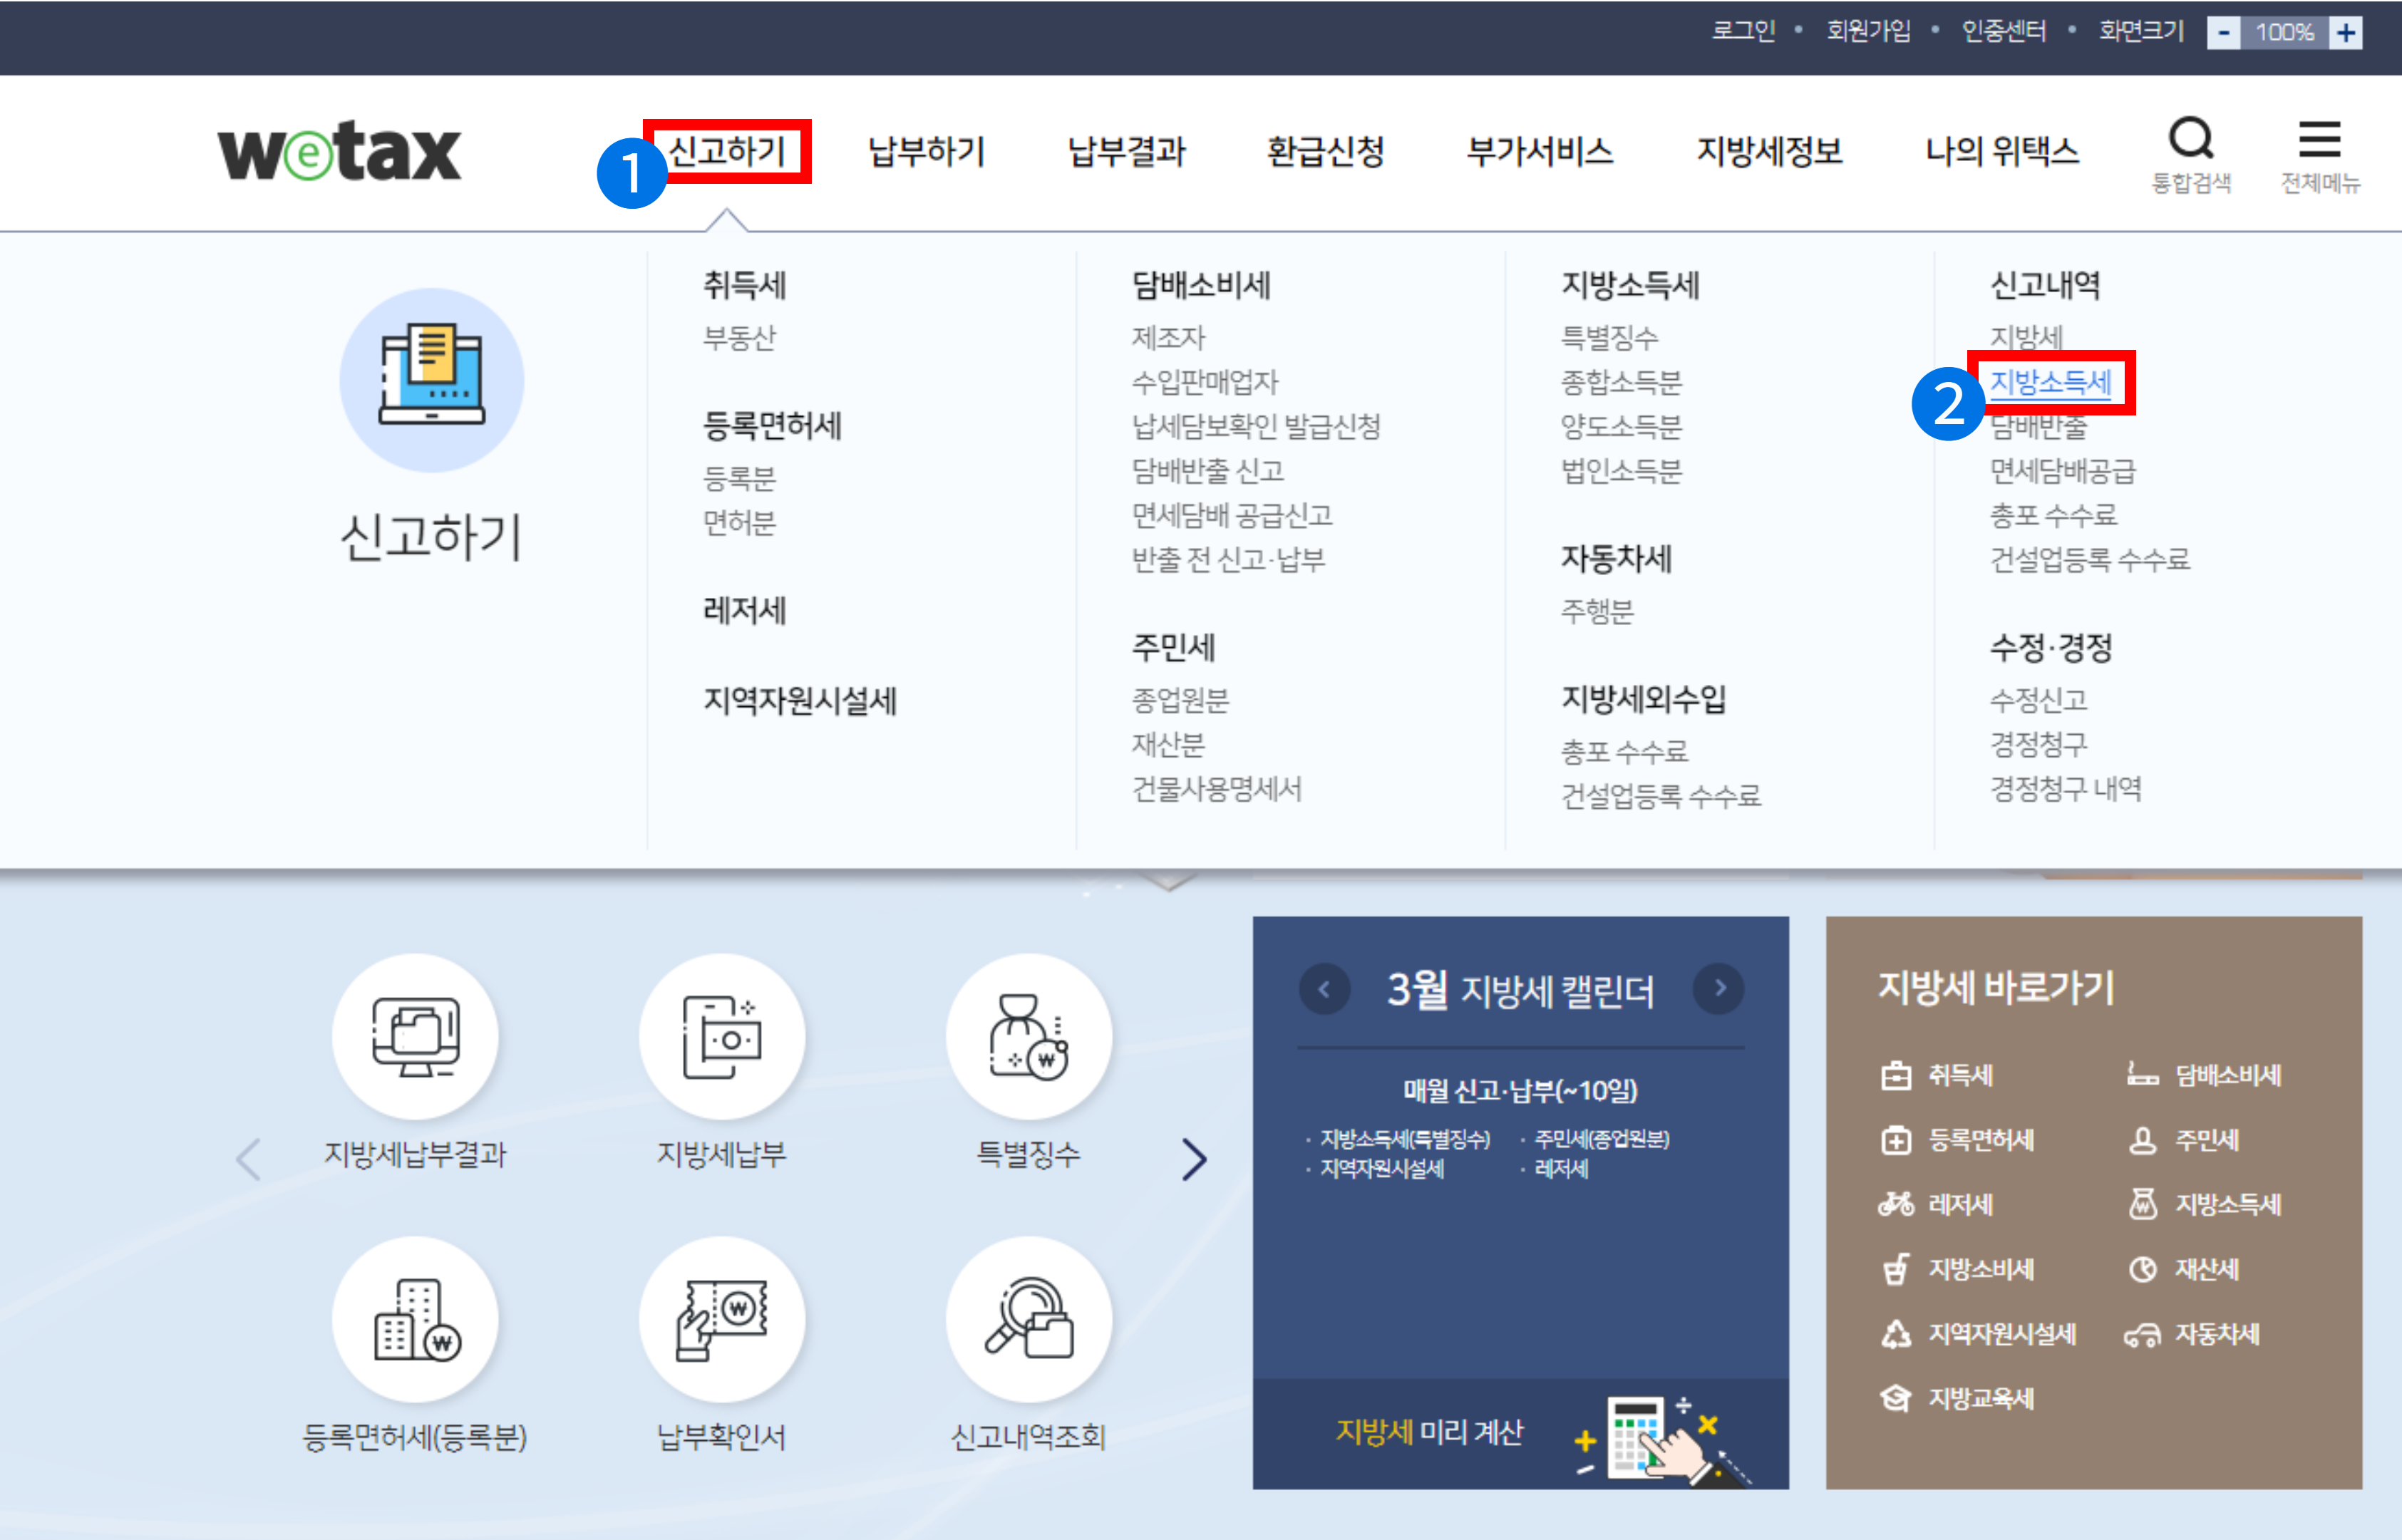
Task: Open the hamburger full menu icon
Action: click(2319, 140)
